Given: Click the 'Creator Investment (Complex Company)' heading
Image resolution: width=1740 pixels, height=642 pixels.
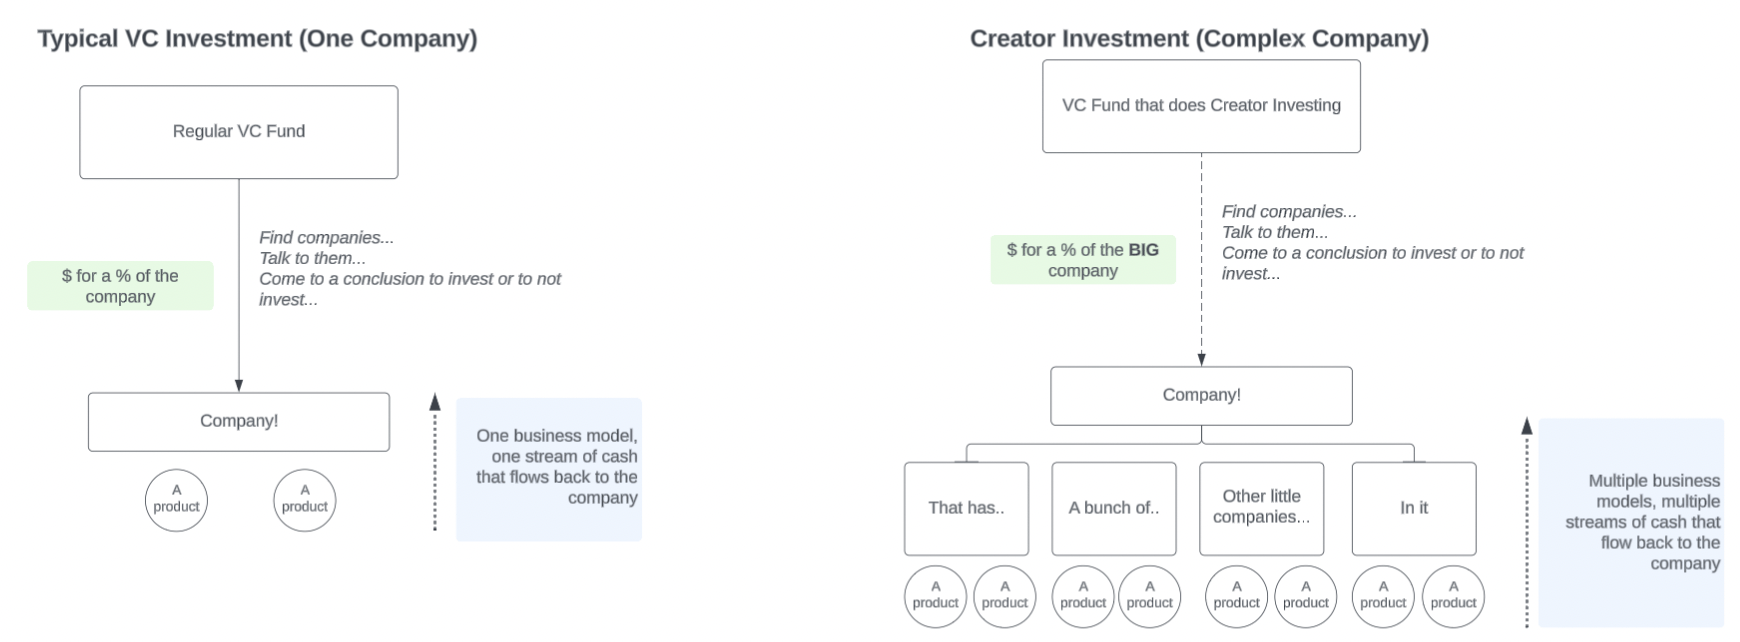Looking at the screenshot, I should coord(1199,39).
